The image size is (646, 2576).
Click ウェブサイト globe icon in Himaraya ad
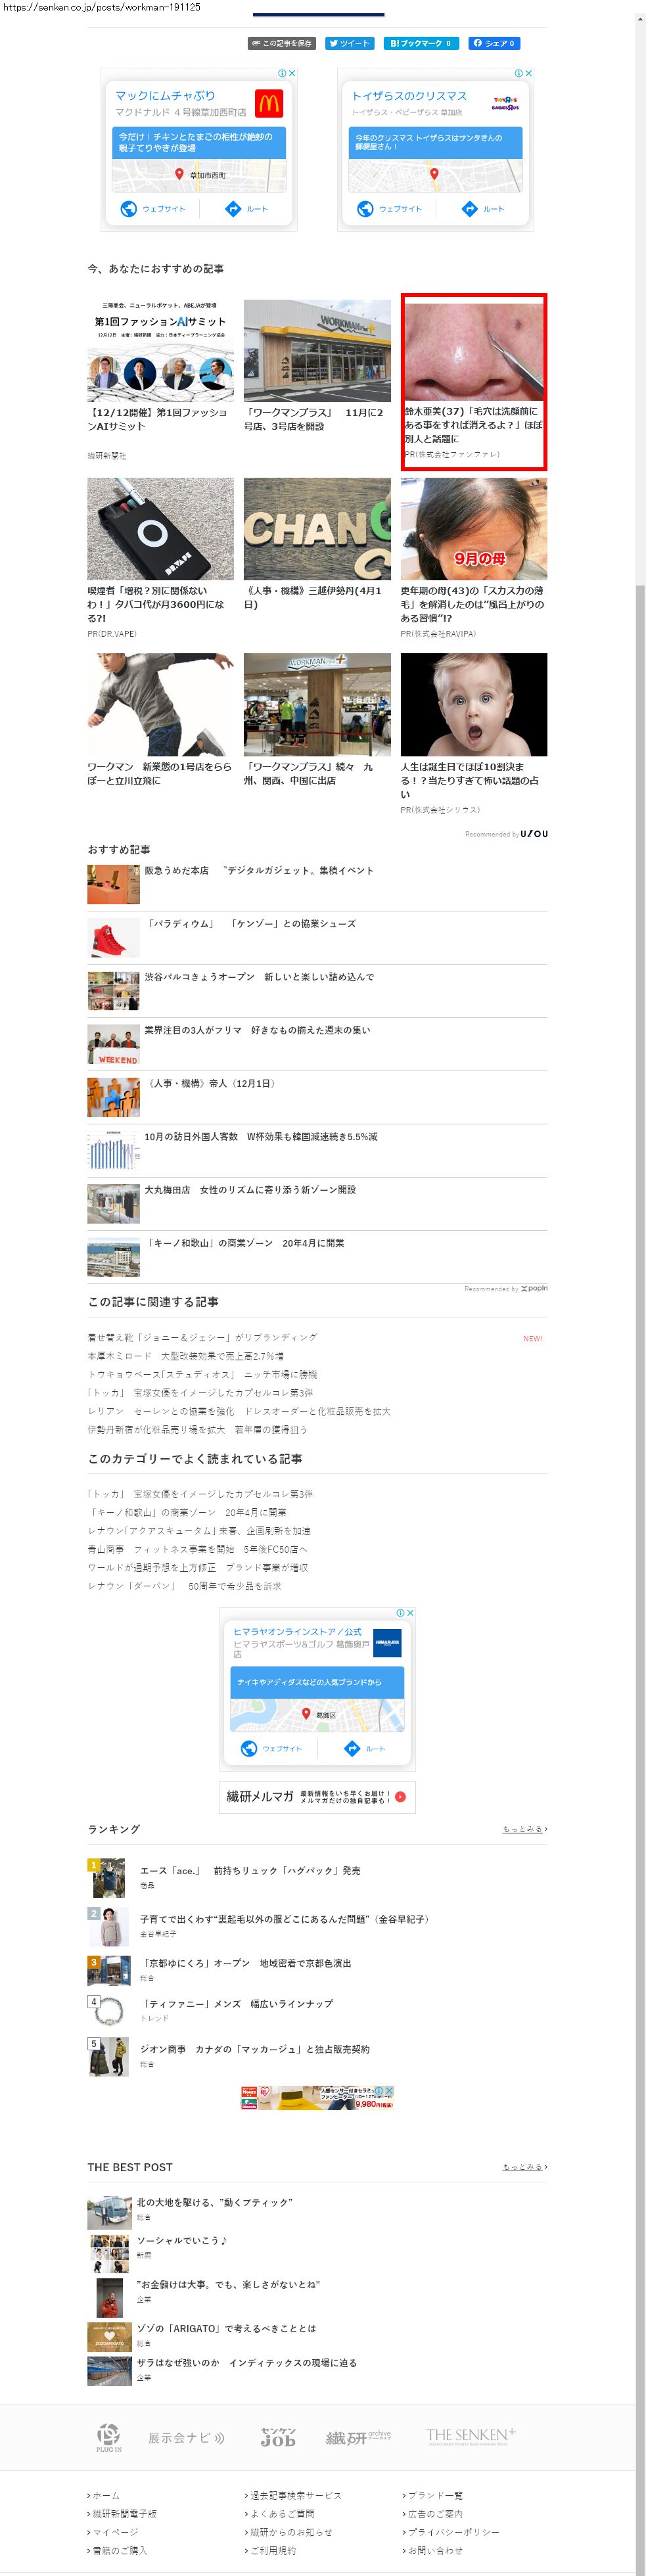pos(249,1748)
